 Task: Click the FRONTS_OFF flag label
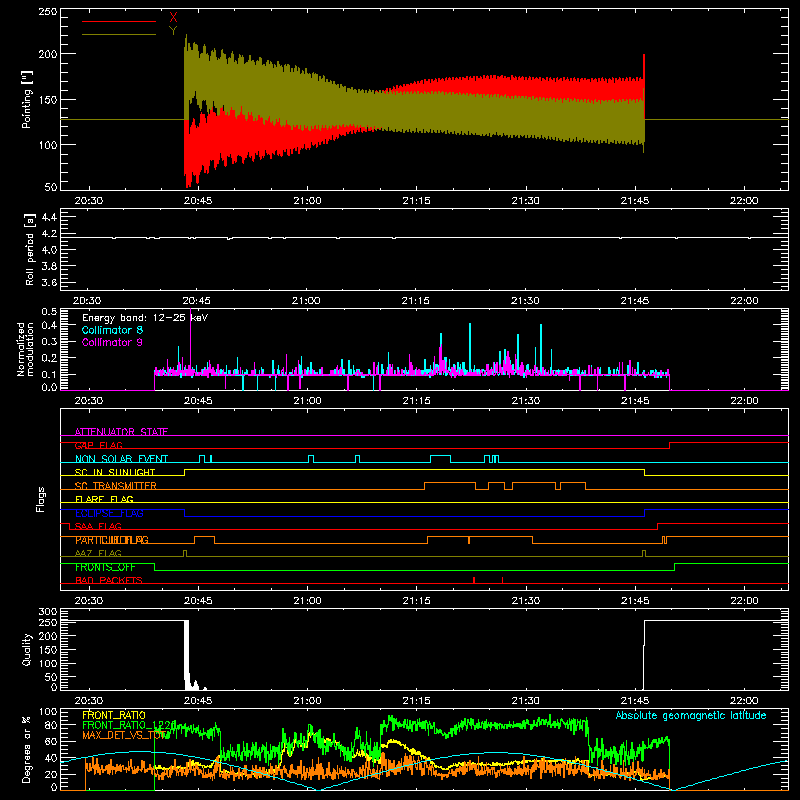105,567
